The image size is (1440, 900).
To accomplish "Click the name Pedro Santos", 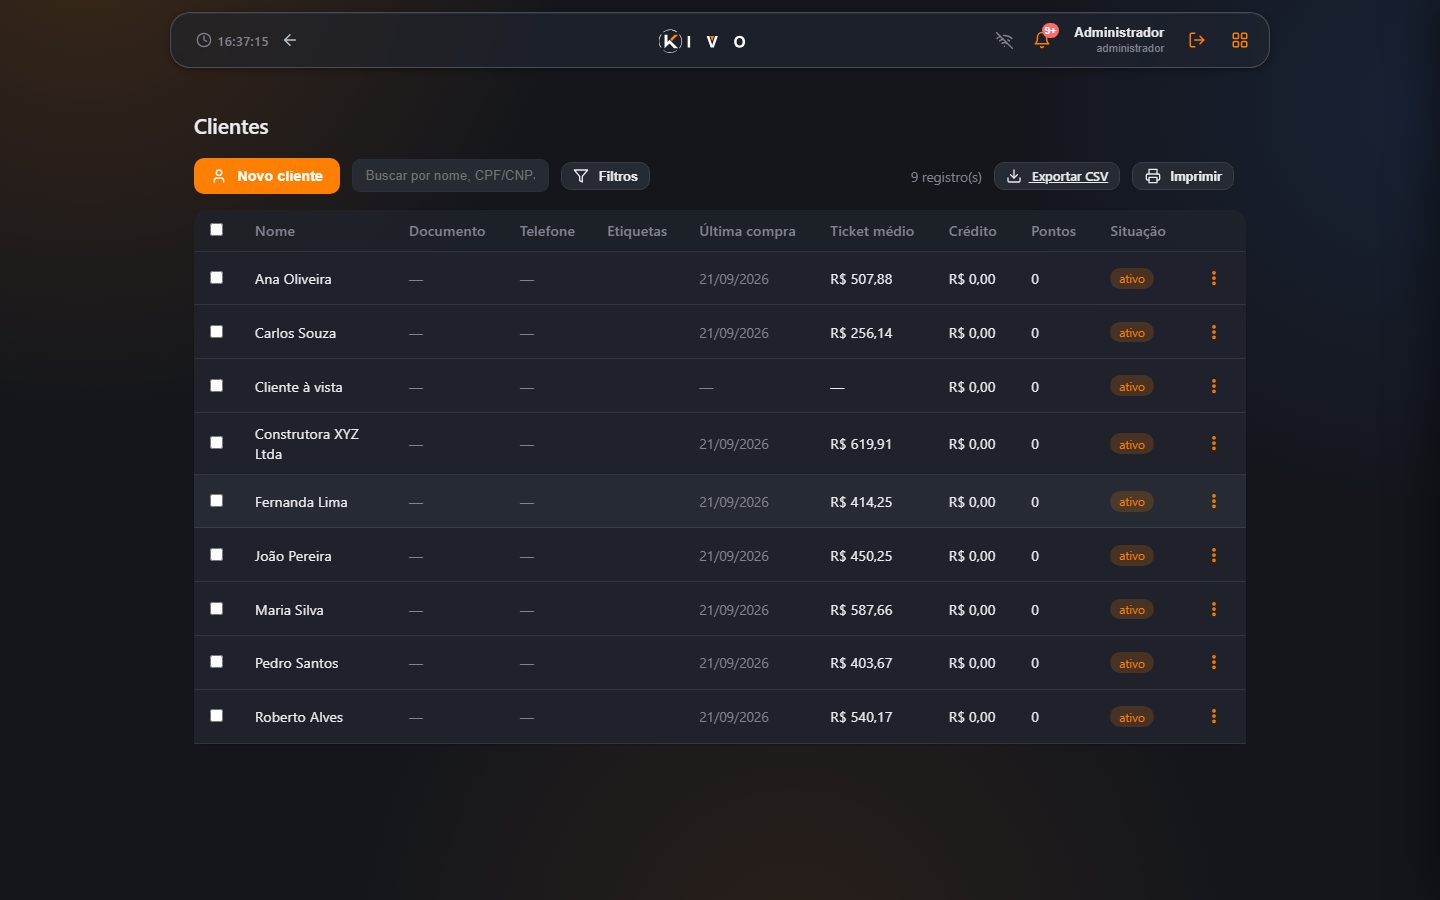I will pyautogui.click(x=296, y=663).
